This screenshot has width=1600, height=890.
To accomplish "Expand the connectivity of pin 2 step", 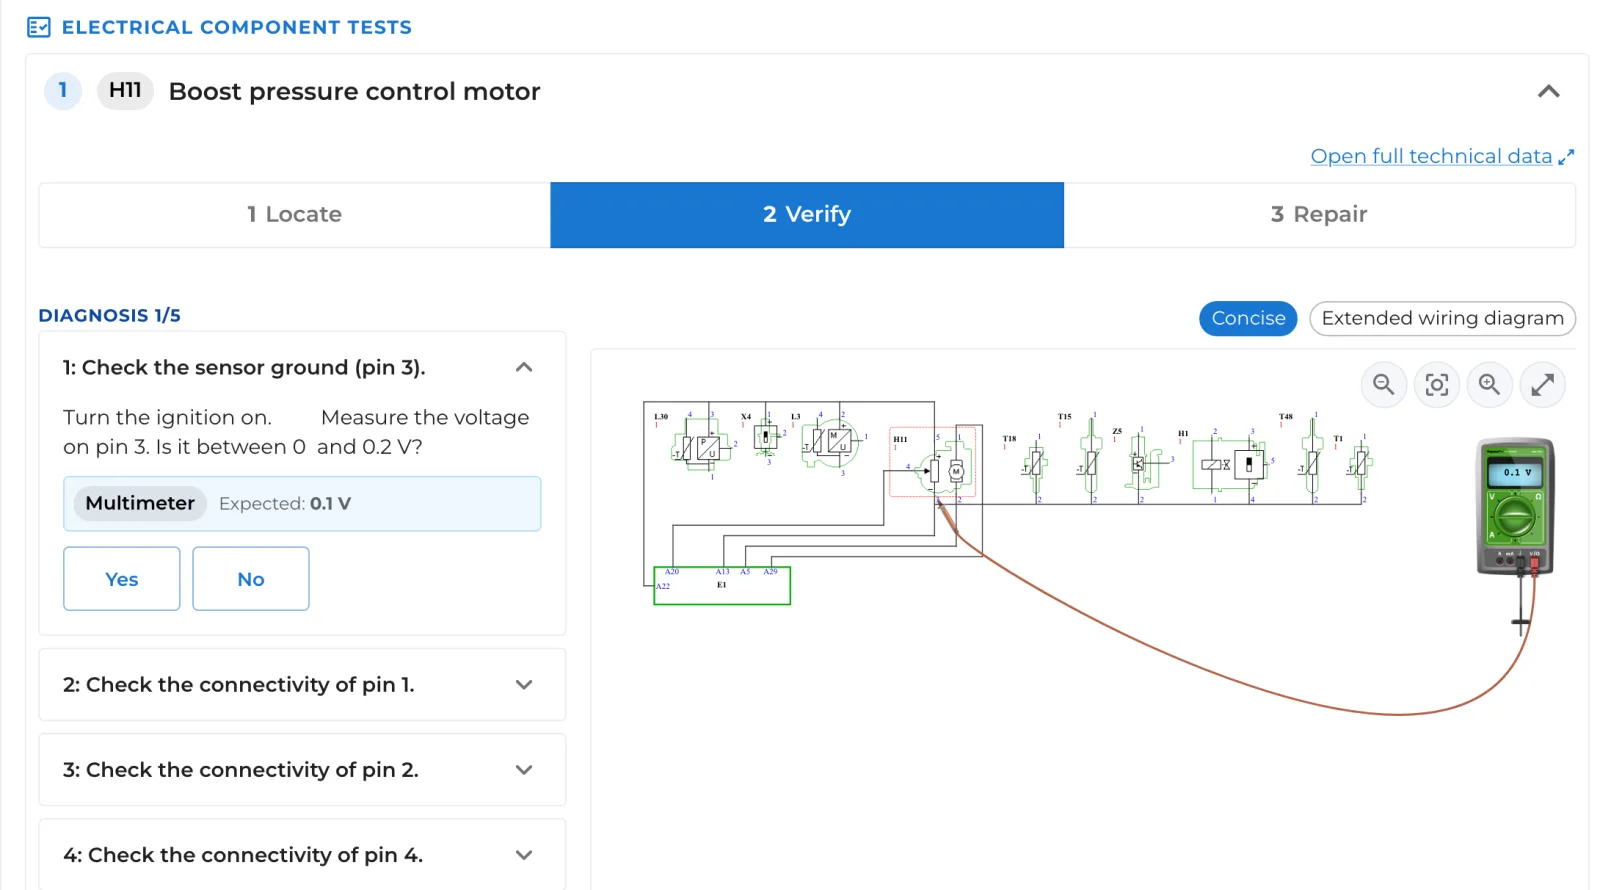I will [524, 770].
